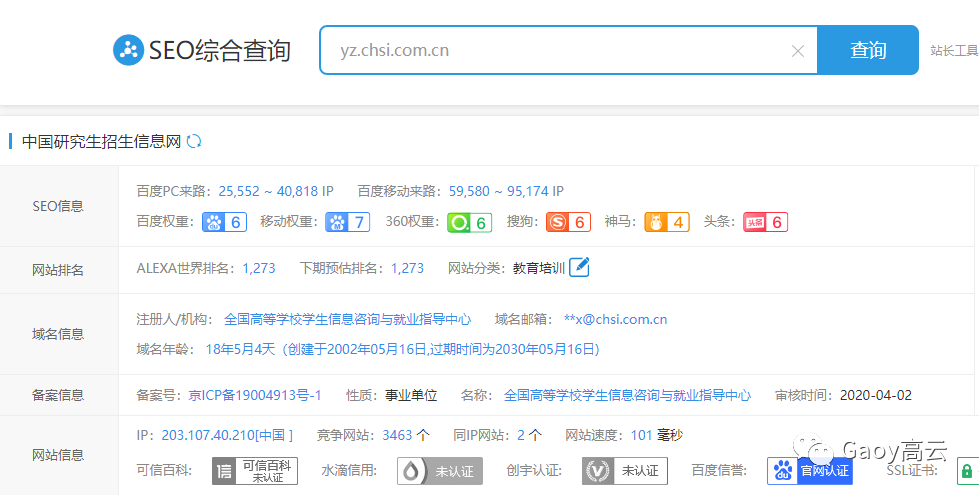Click the 水滴信用 未认证 badge
Viewport: 979px width, 495px height.
[440, 471]
